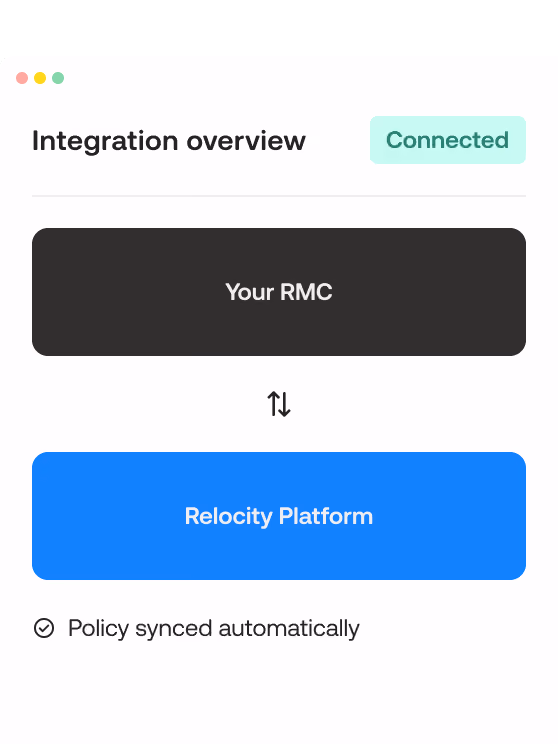Click the divider line below the header

click(279, 195)
